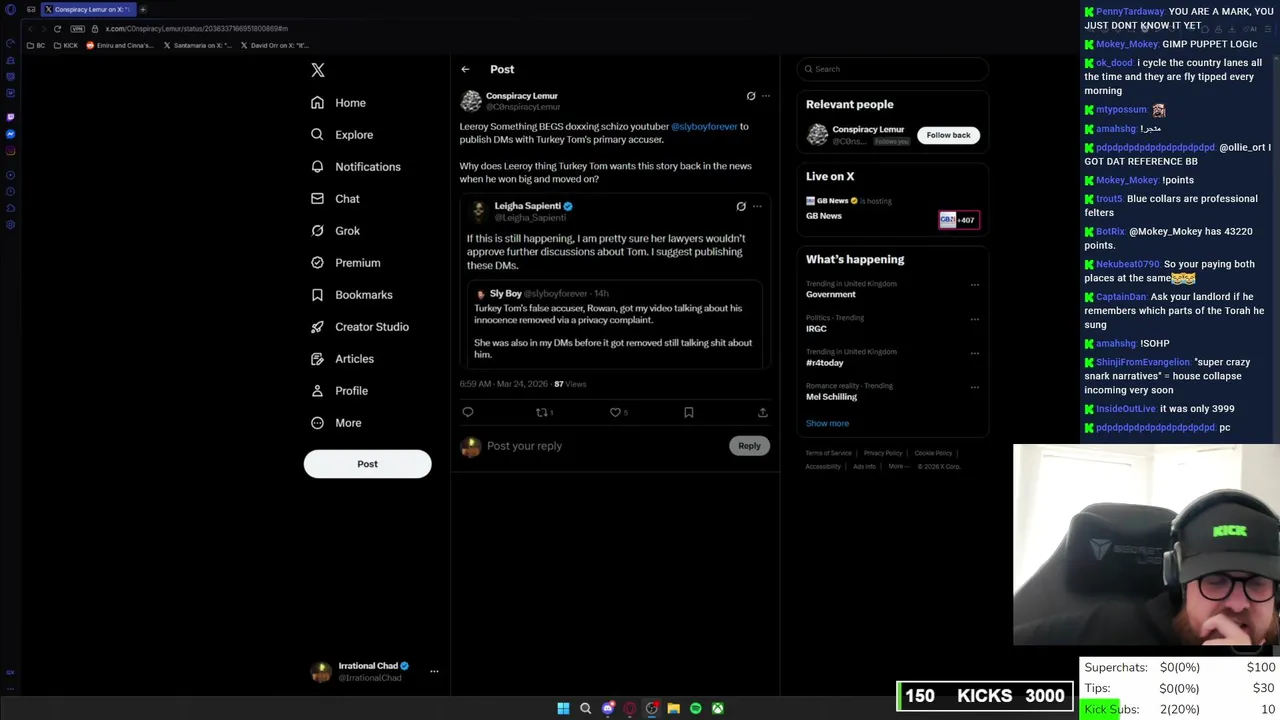Open options for IRGC trend
The width and height of the screenshot is (1280, 720).
pyautogui.click(x=975, y=318)
